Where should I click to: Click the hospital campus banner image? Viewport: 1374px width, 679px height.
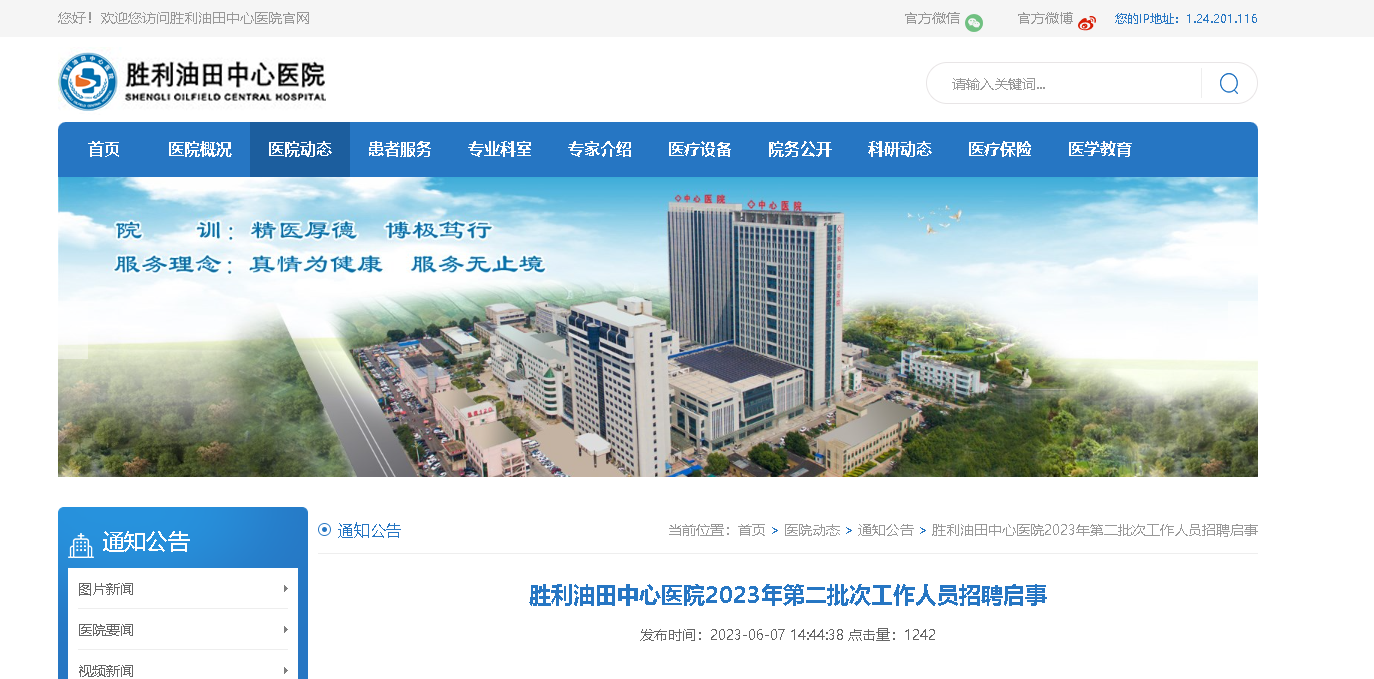(x=658, y=327)
